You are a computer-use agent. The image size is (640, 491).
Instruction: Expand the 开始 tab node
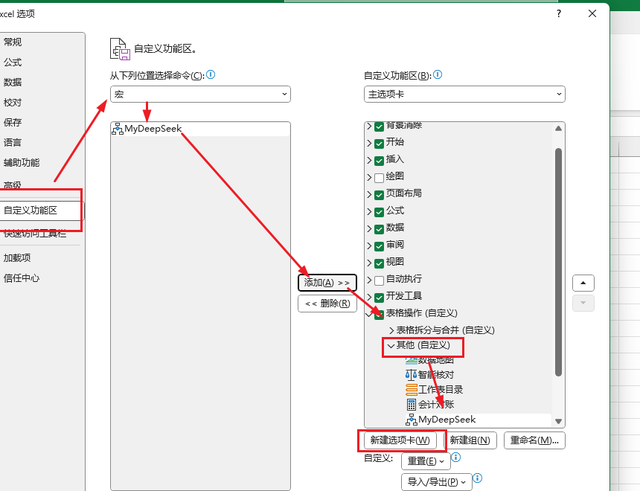369,143
